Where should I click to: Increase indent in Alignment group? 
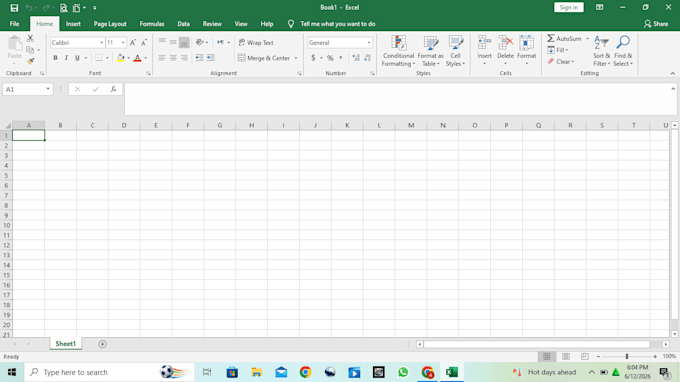pyautogui.click(x=211, y=58)
